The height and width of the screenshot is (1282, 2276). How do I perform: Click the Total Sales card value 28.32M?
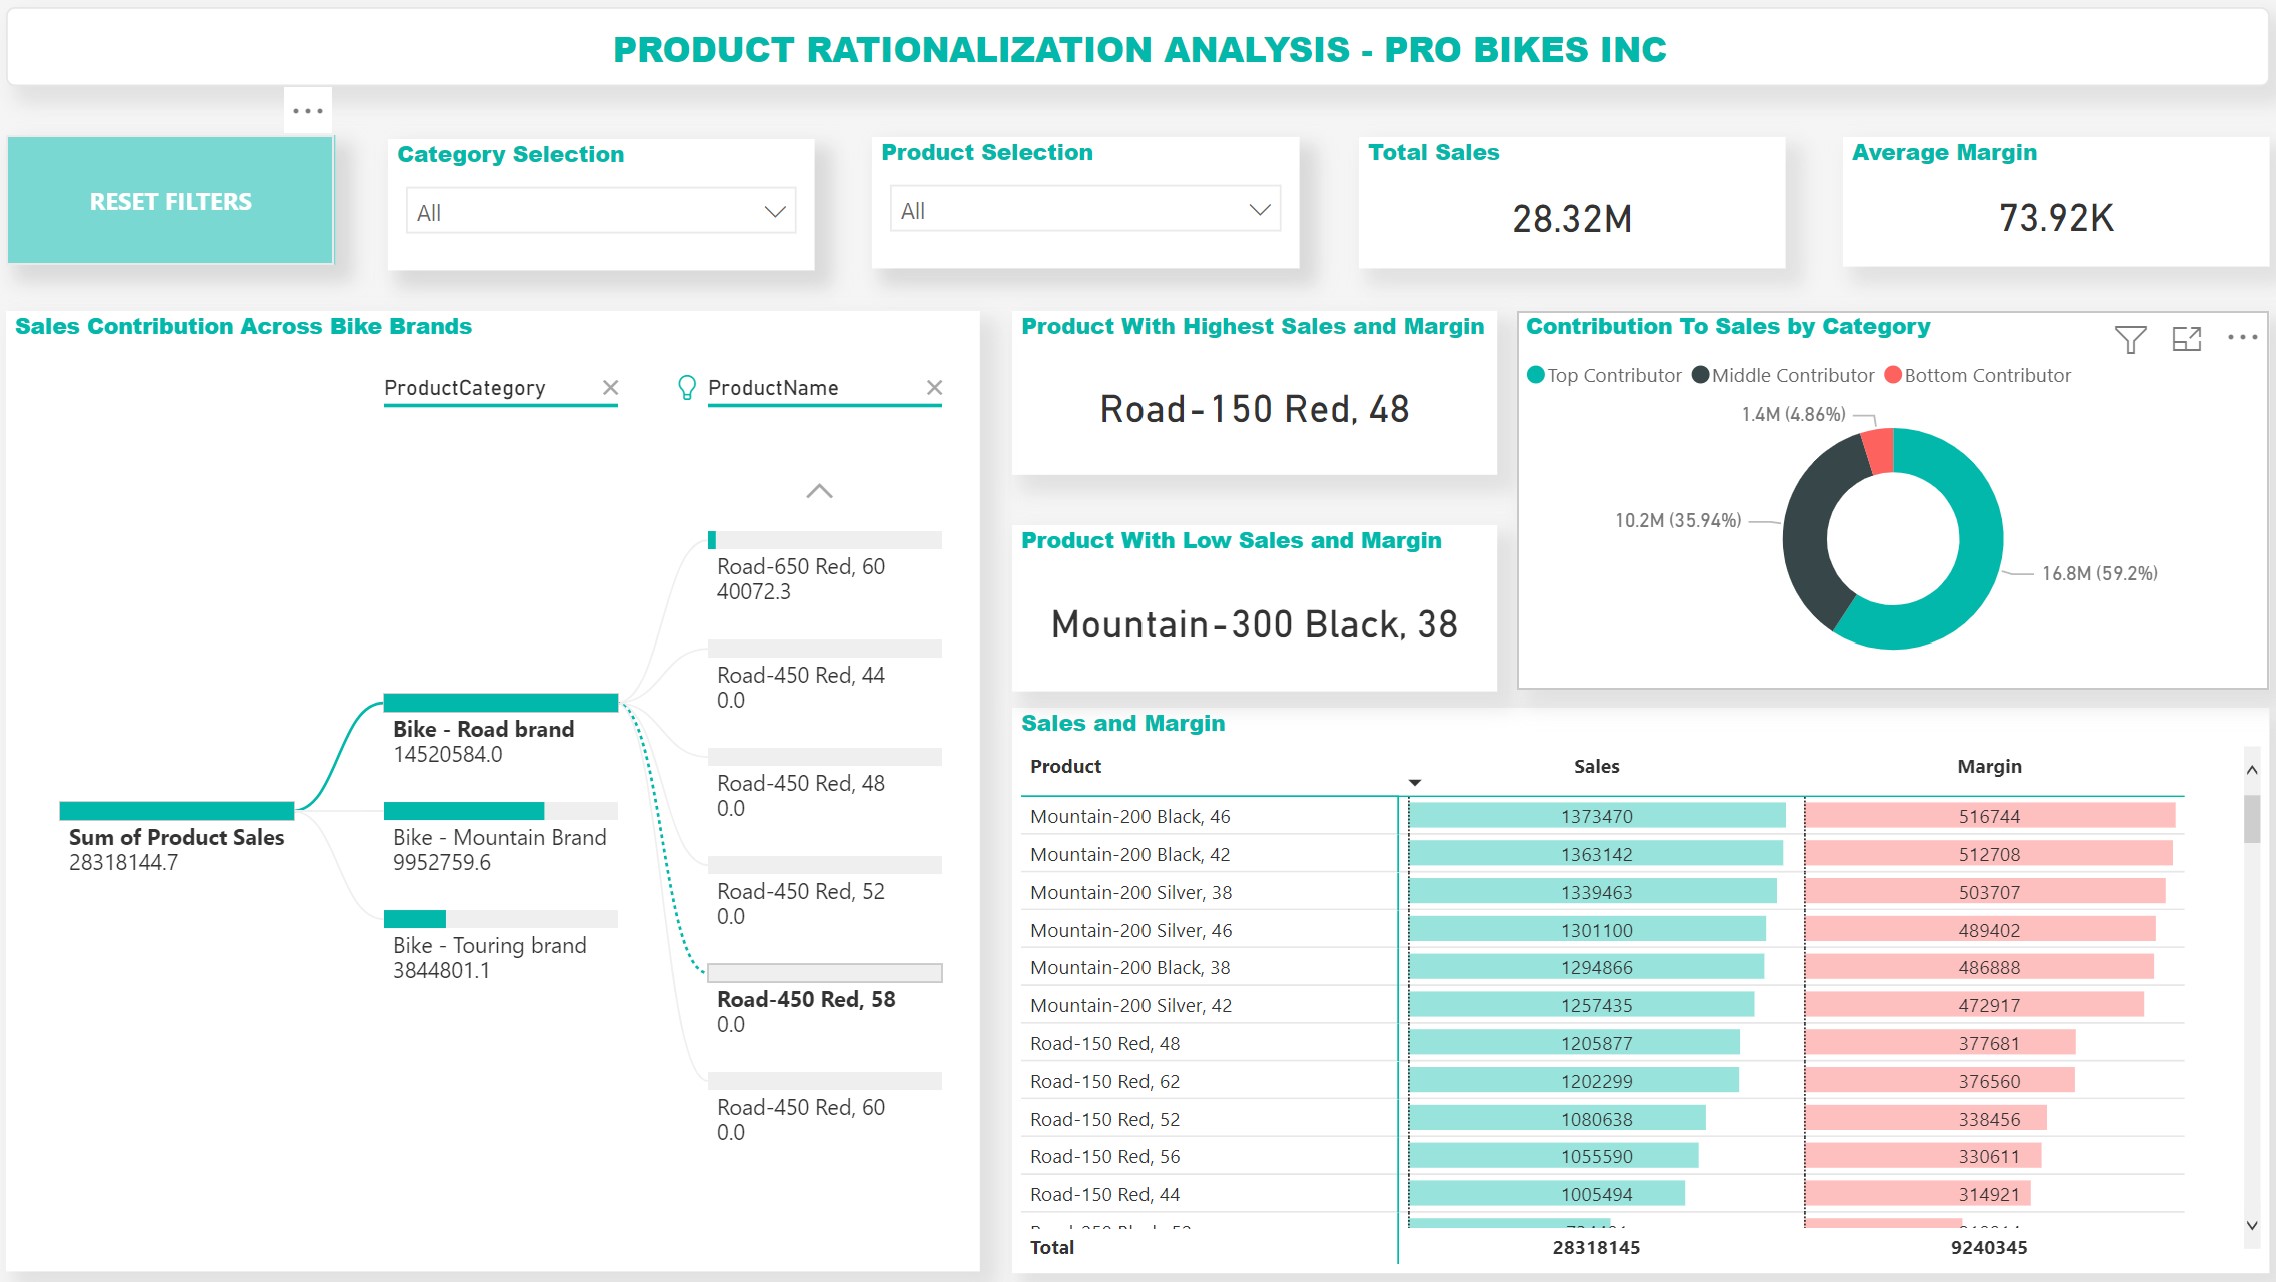coord(1572,218)
